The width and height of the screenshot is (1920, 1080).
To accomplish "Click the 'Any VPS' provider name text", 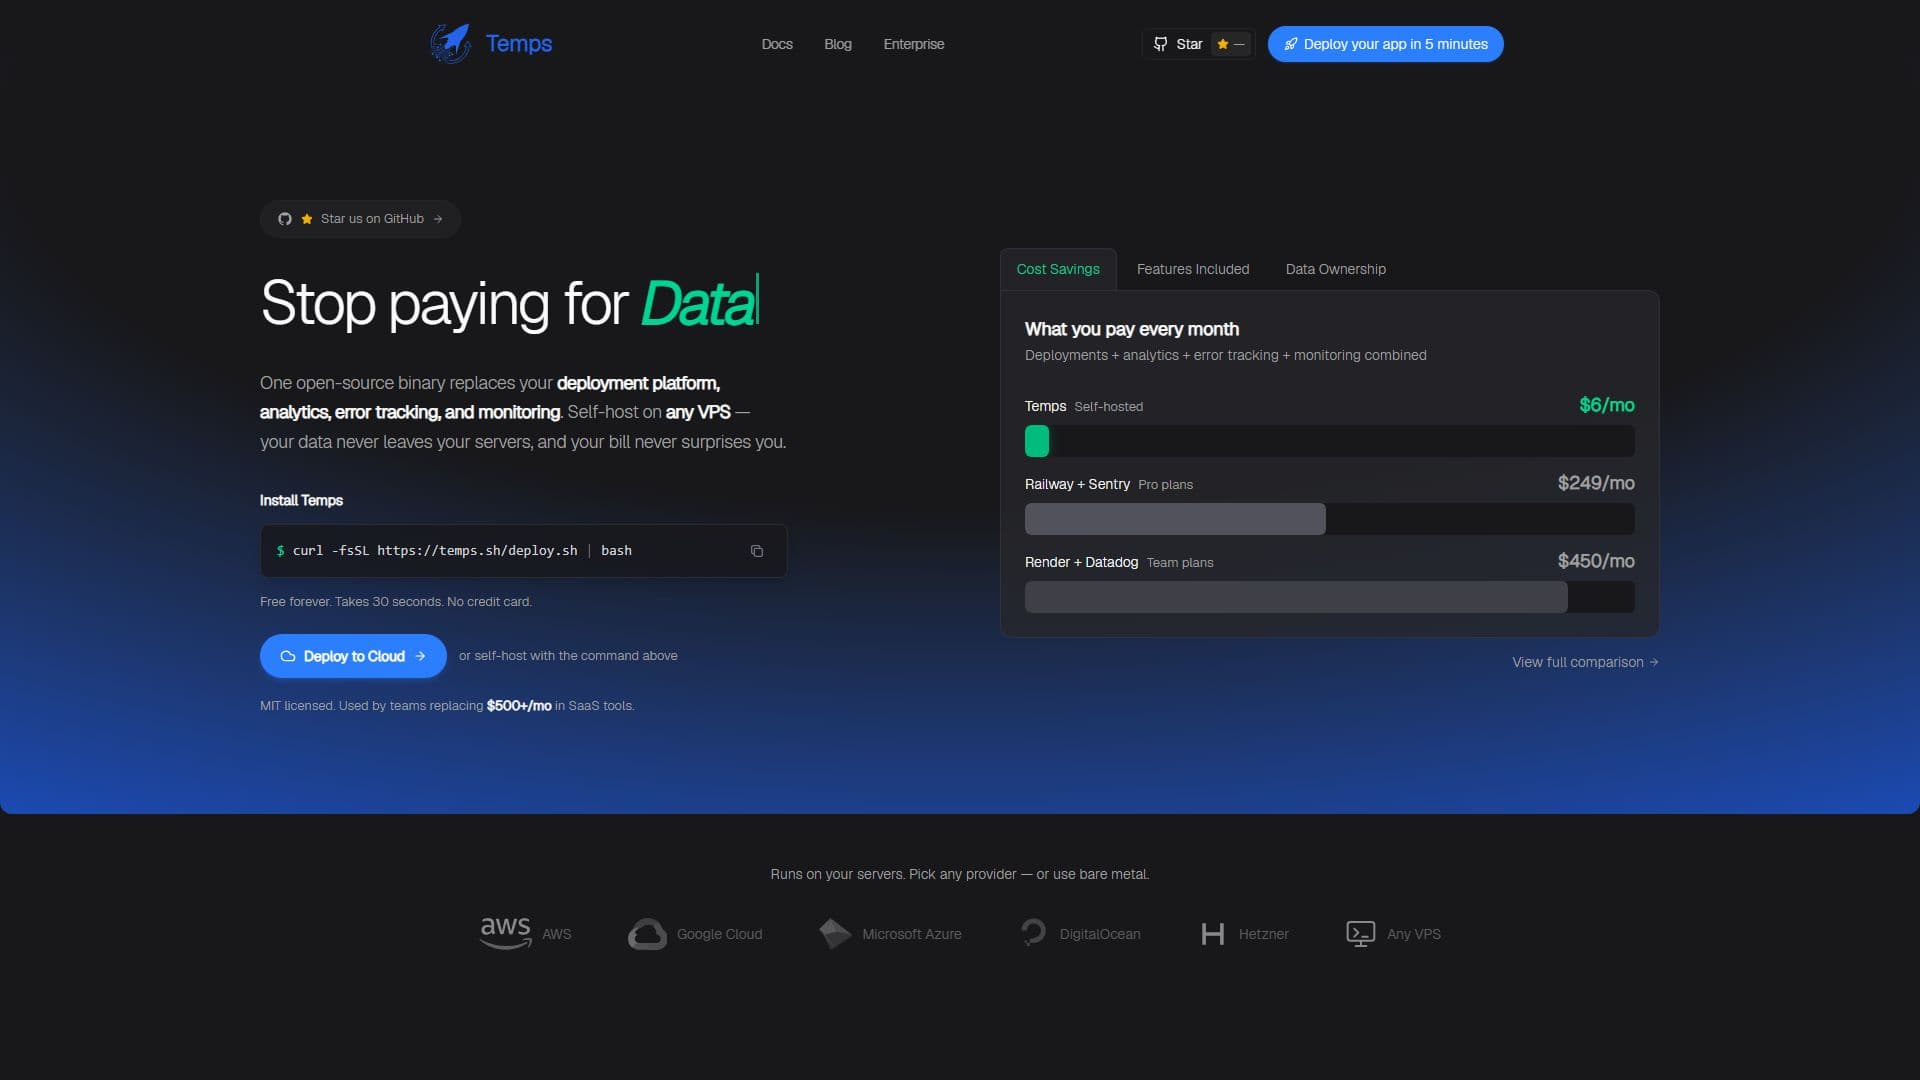I will (x=1413, y=934).
